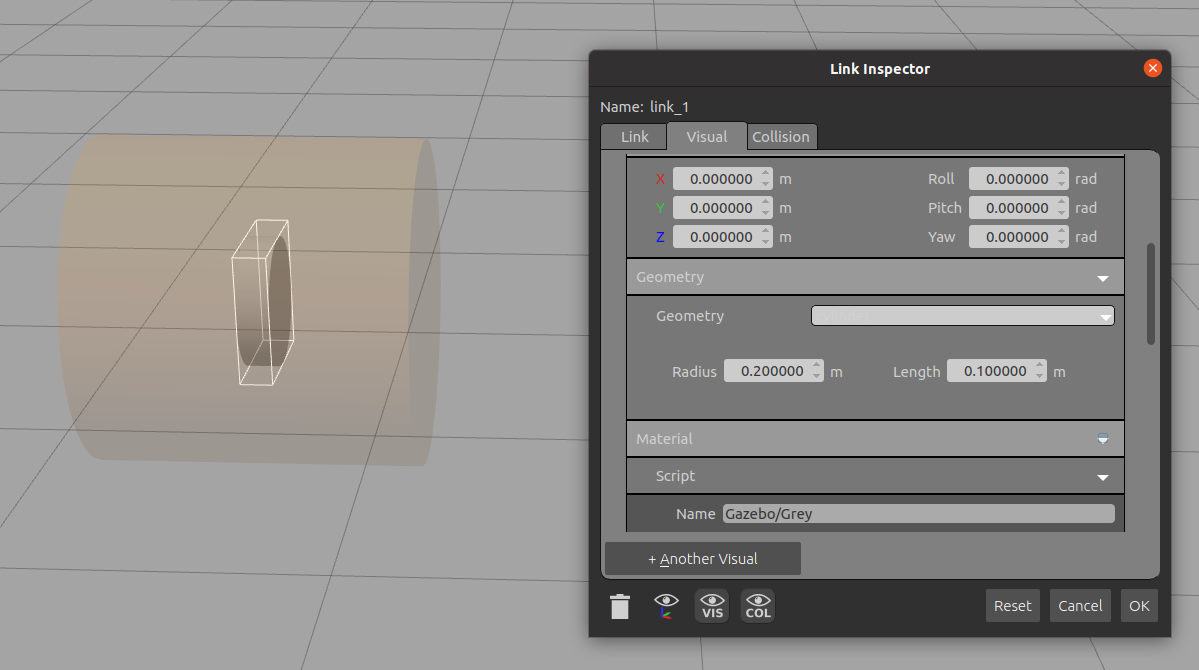Click the inspector's vertical scrollbar
Viewport: 1199px width, 670px height.
tap(1150, 293)
